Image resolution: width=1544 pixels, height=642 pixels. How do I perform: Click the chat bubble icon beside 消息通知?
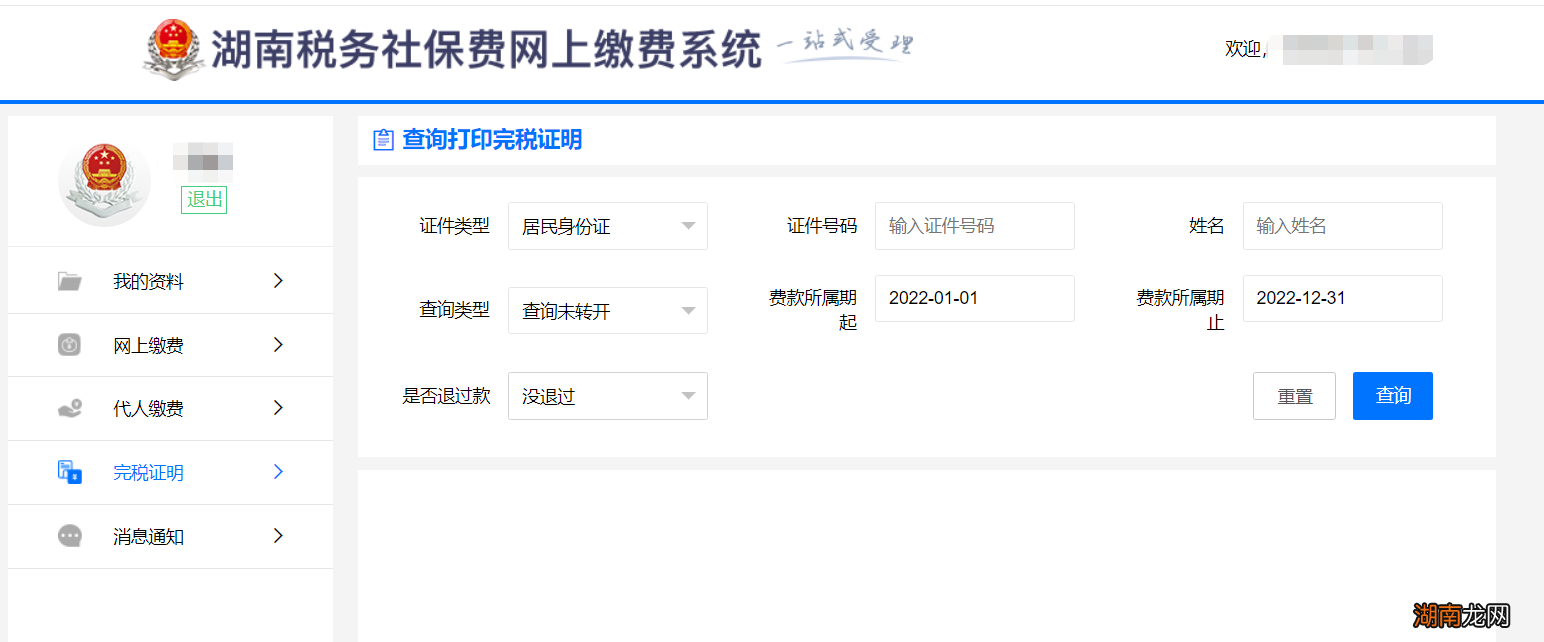69,536
